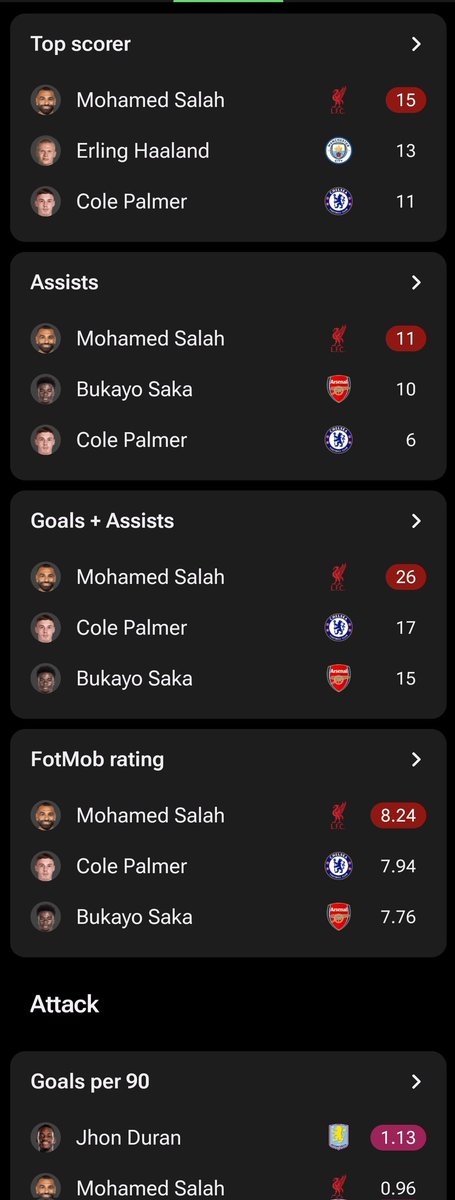Tap Arsenal crest next to Saka in Assists
The image size is (455, 1200).
pyautogui.click(x=339, y=389)
